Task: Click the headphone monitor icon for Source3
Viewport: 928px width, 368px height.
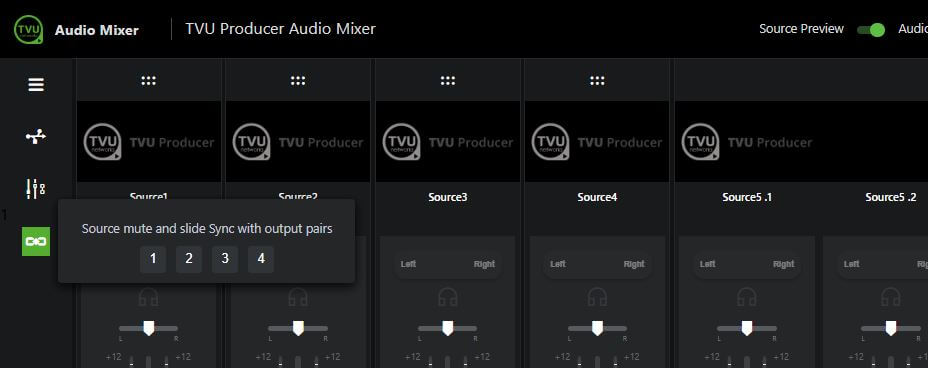Action: point(448,297)
